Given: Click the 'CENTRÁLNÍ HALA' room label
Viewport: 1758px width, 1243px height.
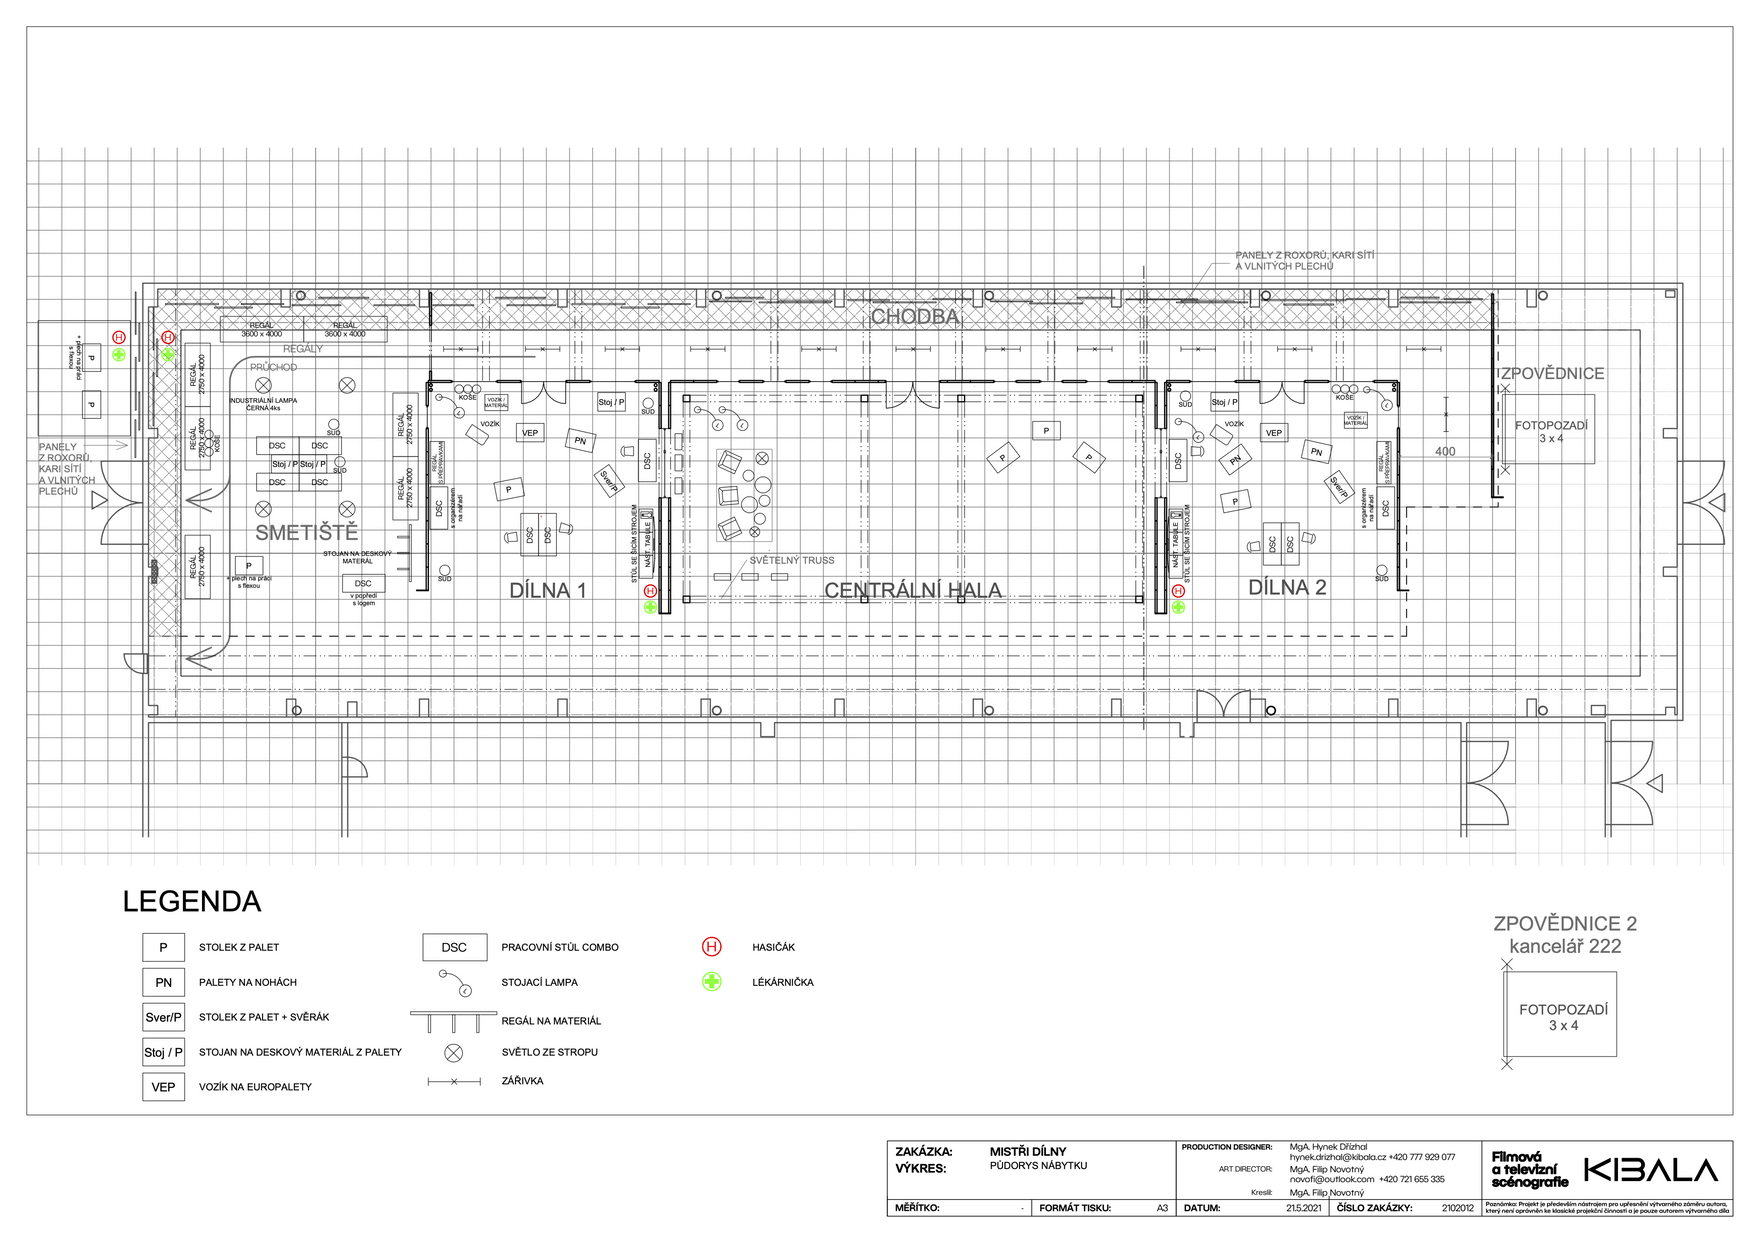Looking at the screenshot, I should [912, 590].
